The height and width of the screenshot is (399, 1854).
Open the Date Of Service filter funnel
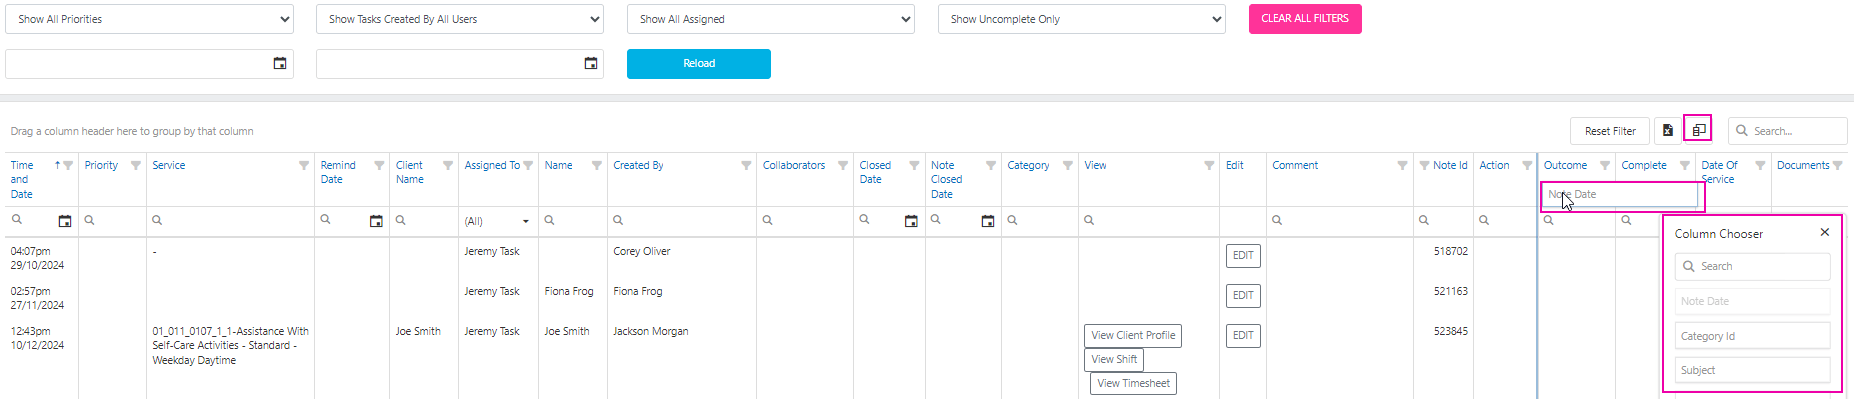point(1760,166)
